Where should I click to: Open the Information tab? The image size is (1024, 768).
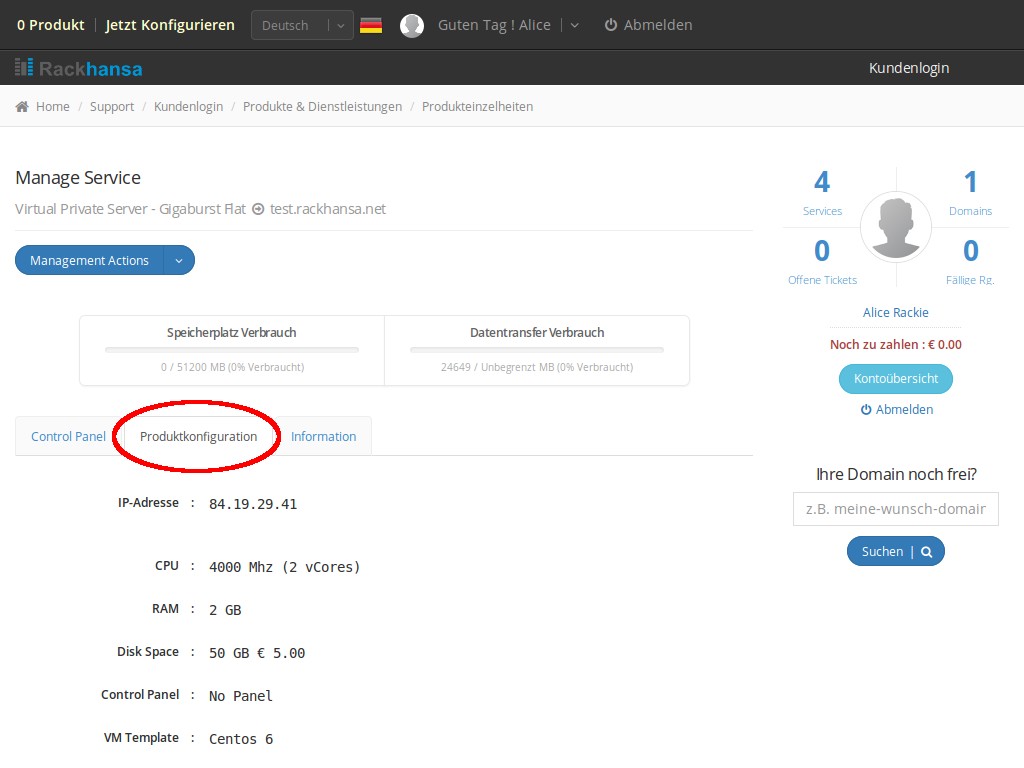click(323, 436)
